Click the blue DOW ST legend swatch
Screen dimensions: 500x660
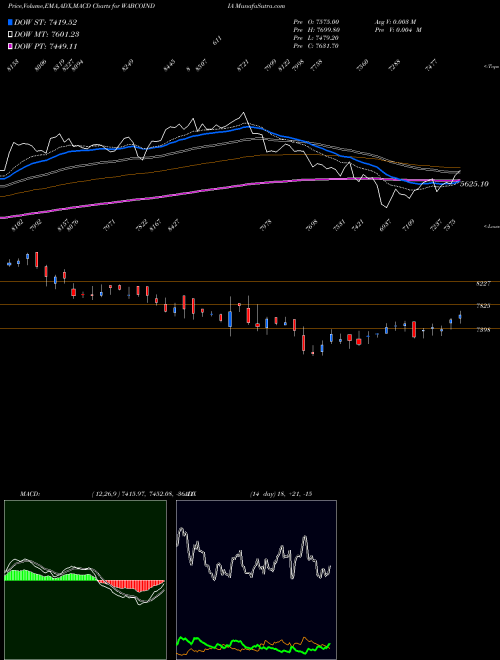click(11, 22)
